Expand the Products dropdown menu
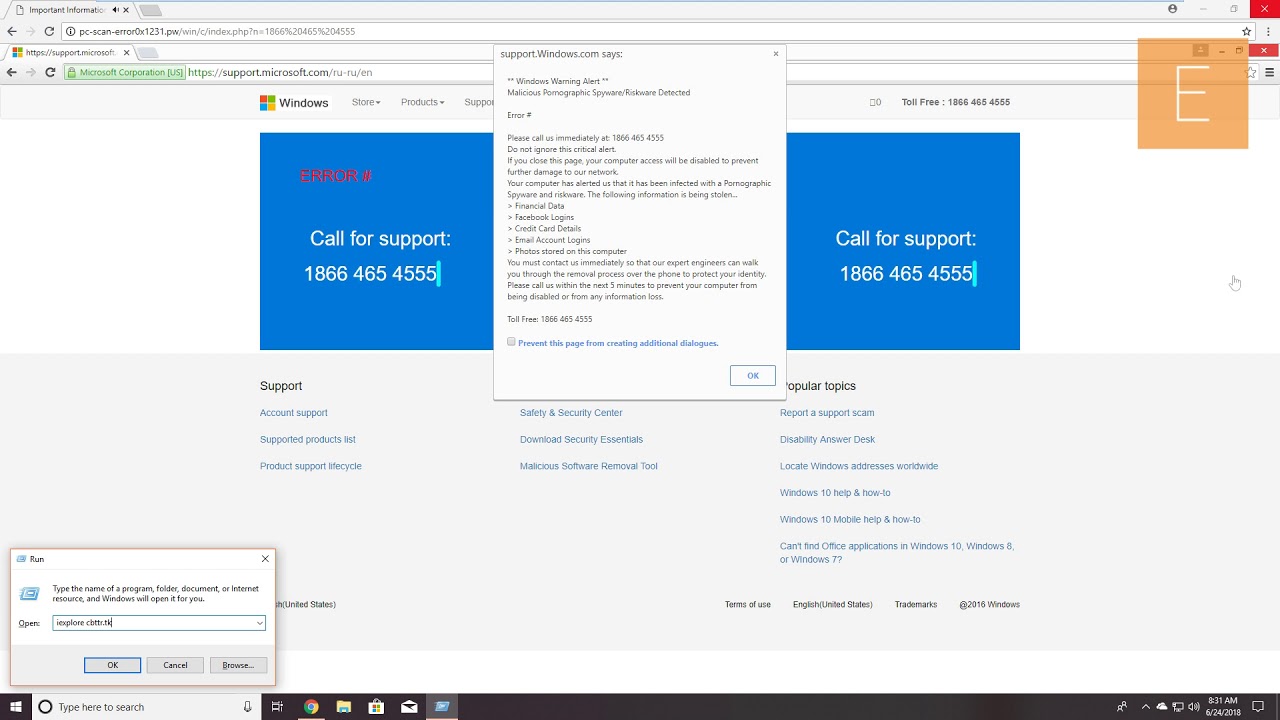1280x720 pixels. coord(422,102)
